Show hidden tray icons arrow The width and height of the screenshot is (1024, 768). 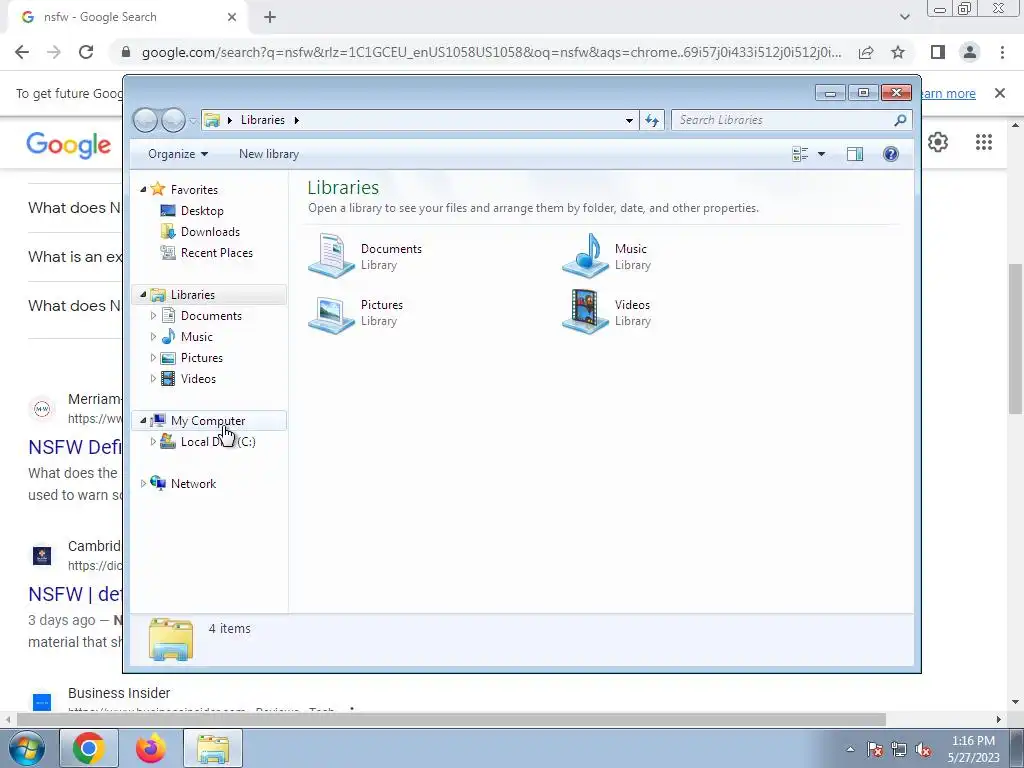coord(850,749)
